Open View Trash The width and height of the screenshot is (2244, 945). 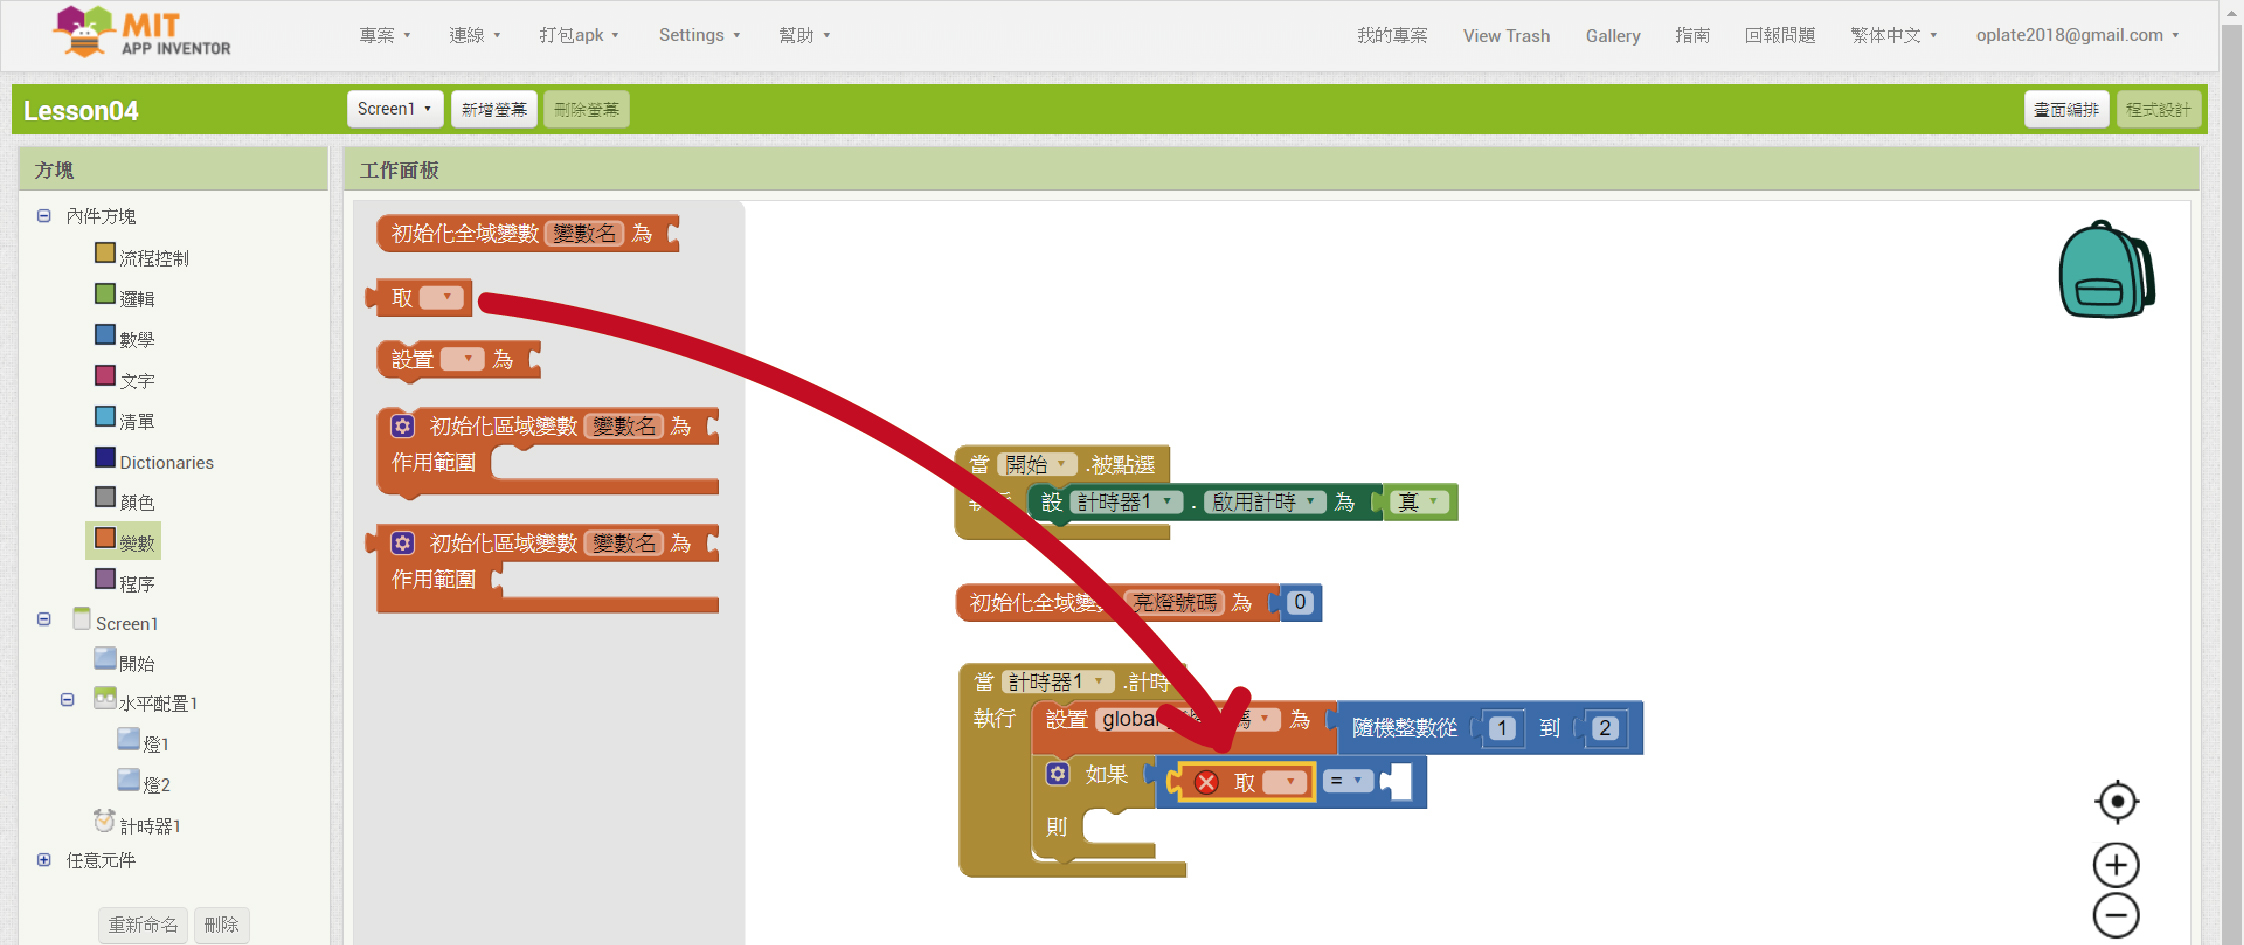1506,35
